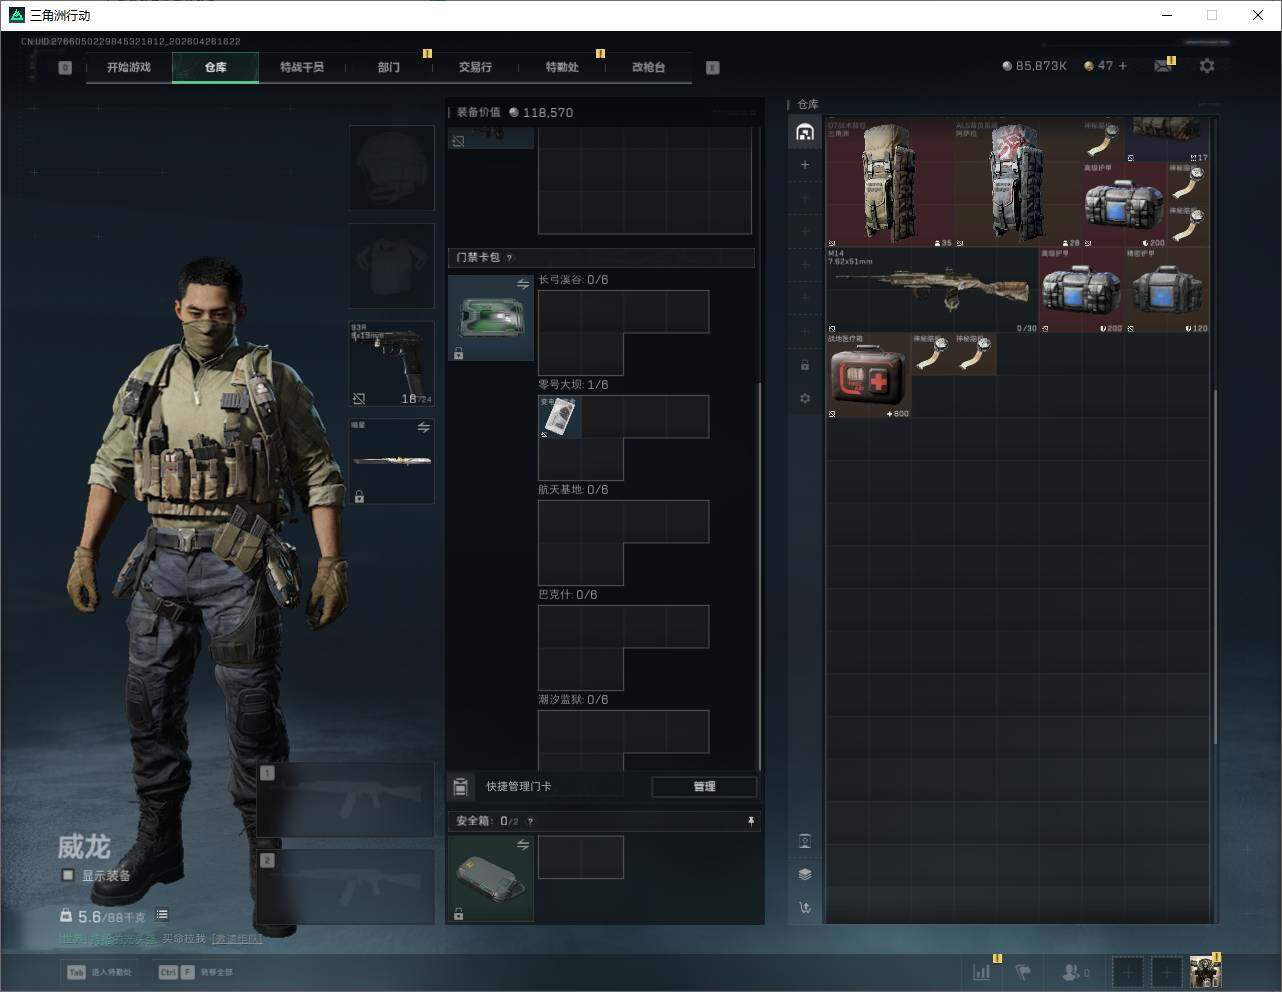Click the equipment panel scrollbar
Viewport: 1282px width, 992px height.
coord(761,575)
